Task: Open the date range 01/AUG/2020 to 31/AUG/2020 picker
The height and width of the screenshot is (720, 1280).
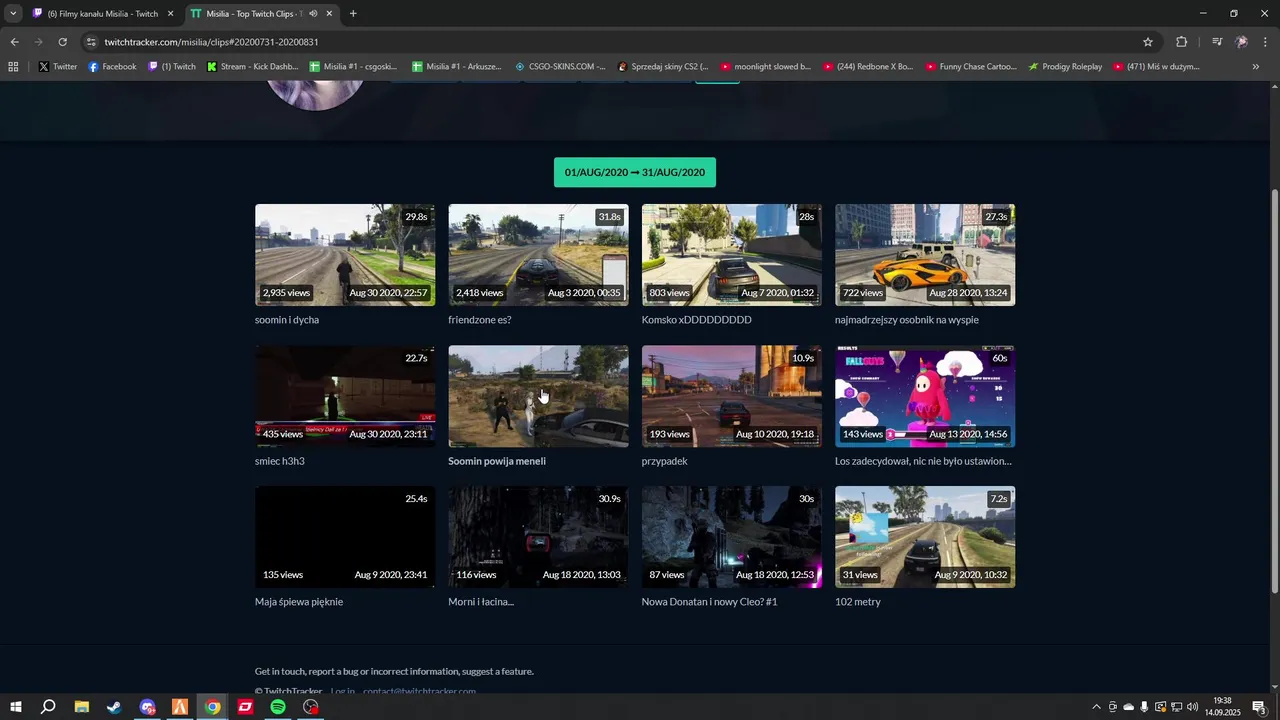Action: pyautogui.click(x=635, y=172)
